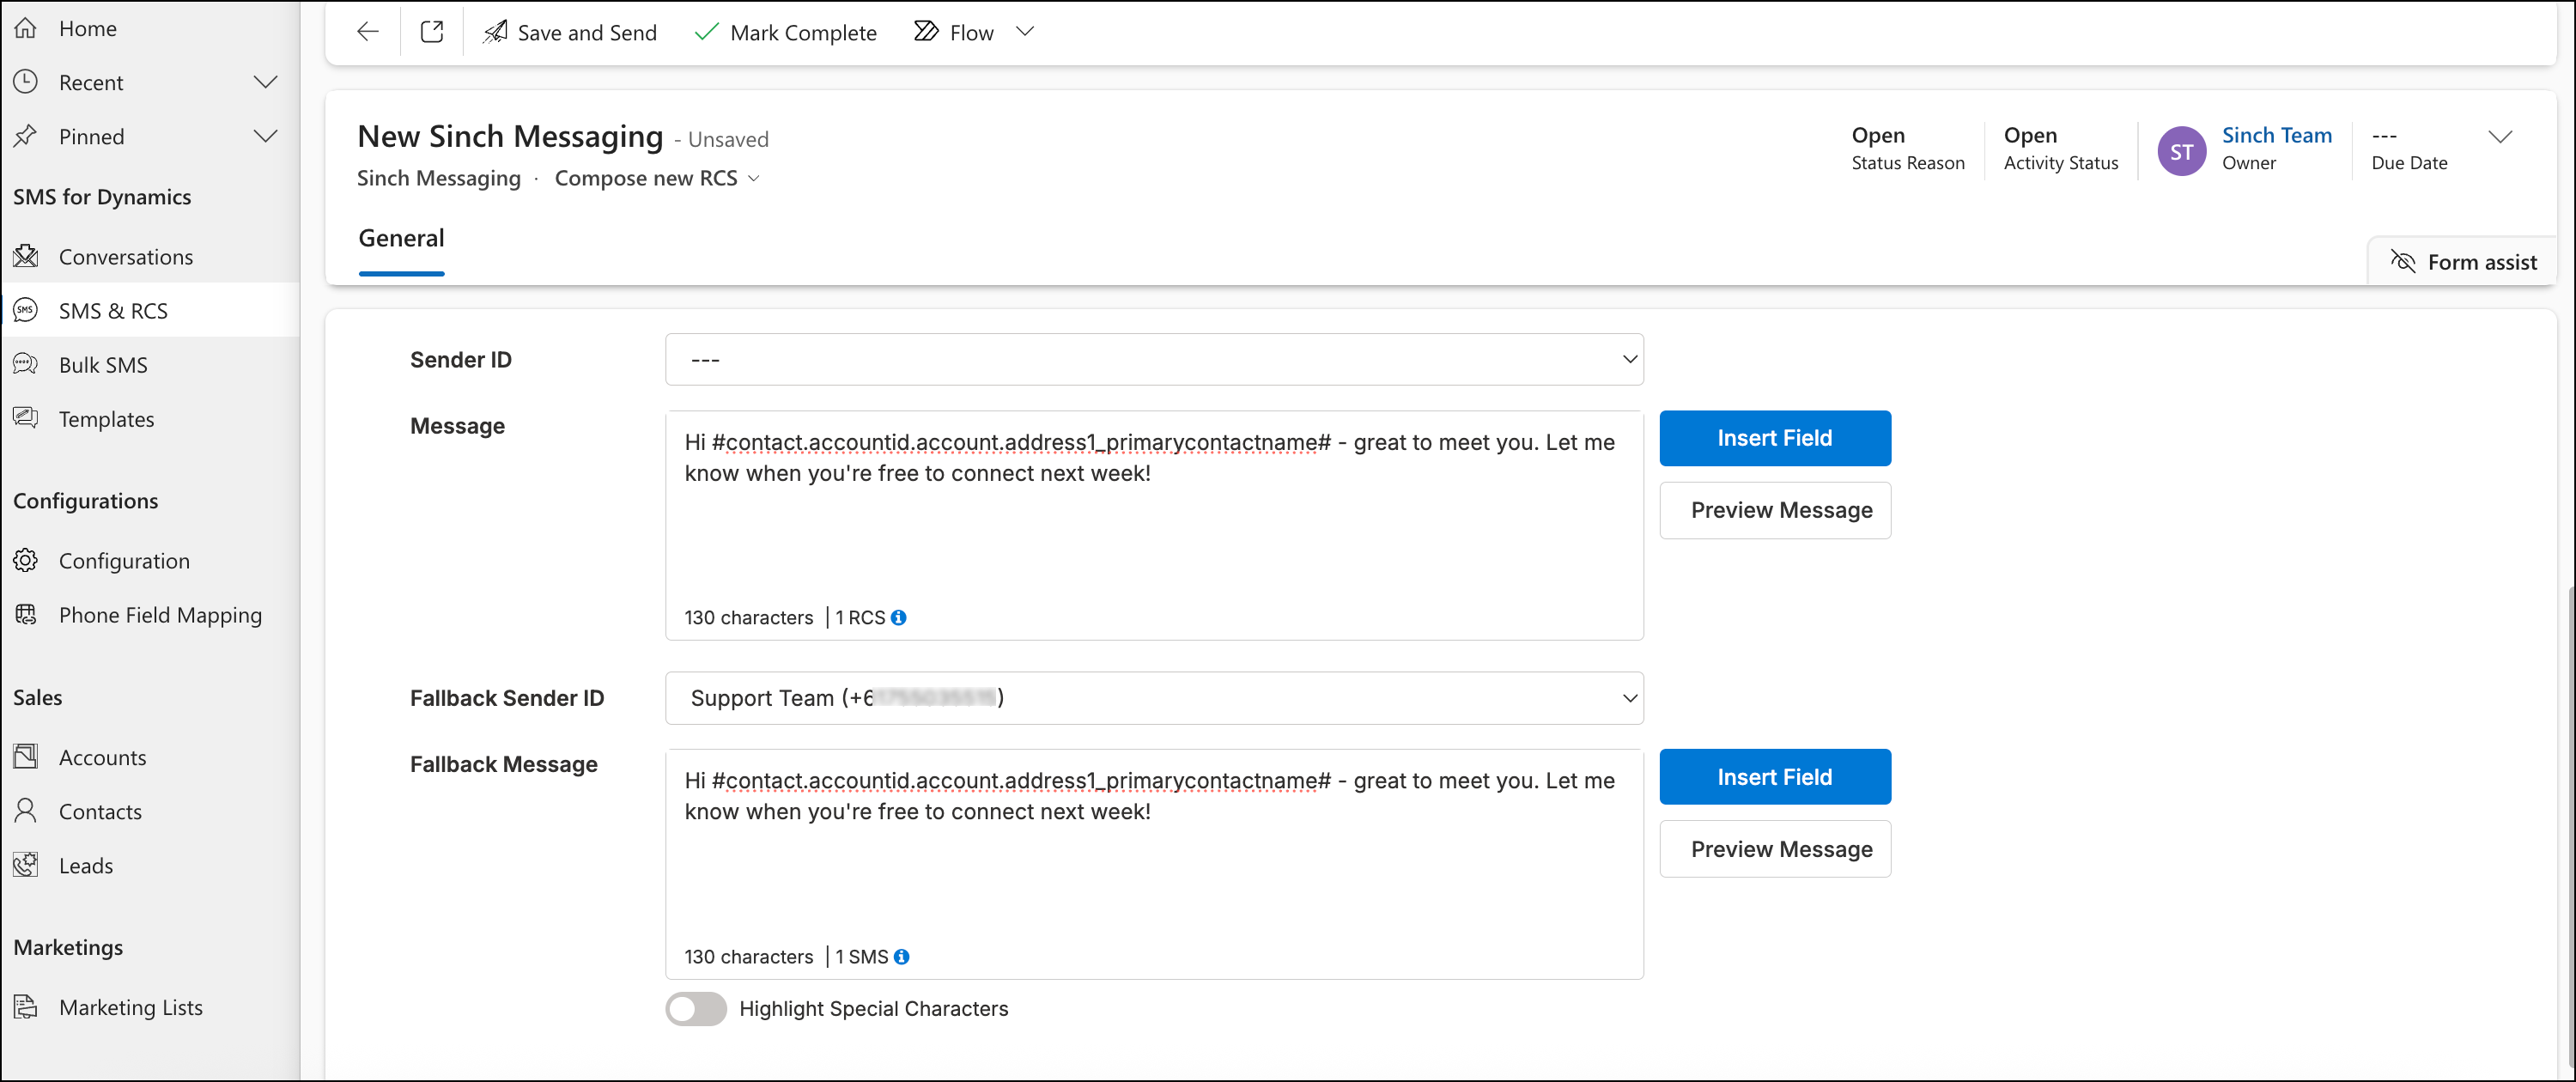Open Conversations in the sidebar

pyautogui.click(x=126, y=257)
